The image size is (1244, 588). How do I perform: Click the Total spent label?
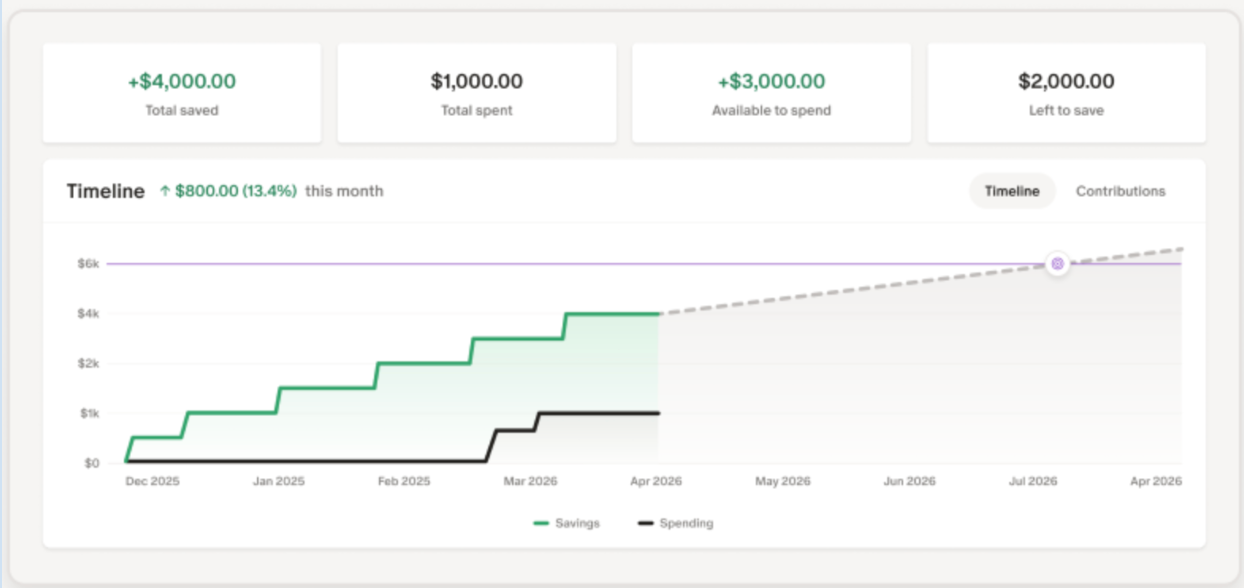477,110
